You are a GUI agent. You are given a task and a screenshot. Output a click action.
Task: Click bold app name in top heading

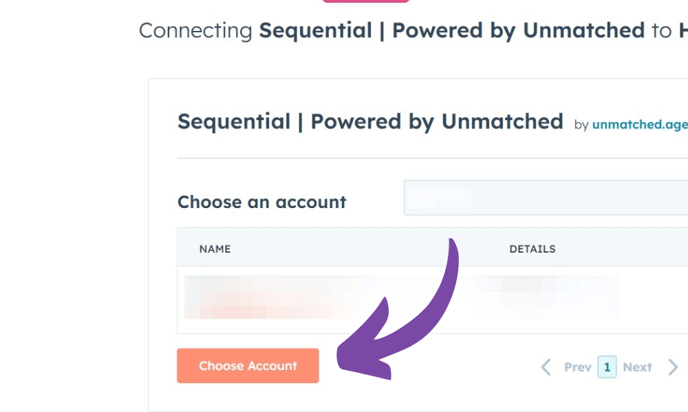click(x=451, y=31)
